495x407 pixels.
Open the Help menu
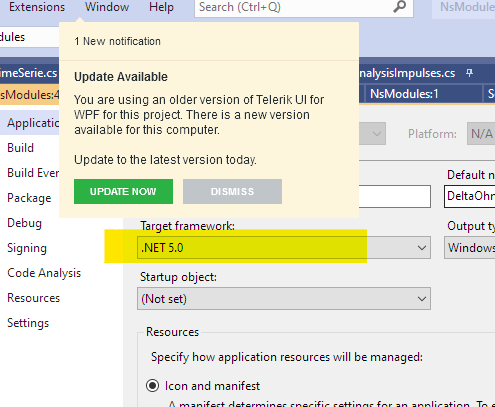click(x=161, y=7)
